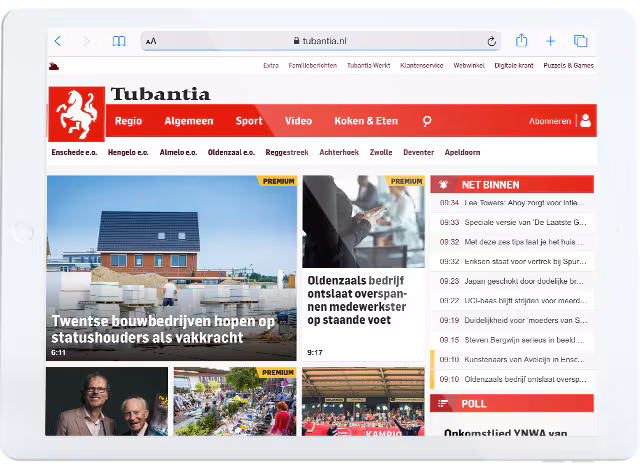
Task: Click the Abonneren link
Action: coord(550,121)
